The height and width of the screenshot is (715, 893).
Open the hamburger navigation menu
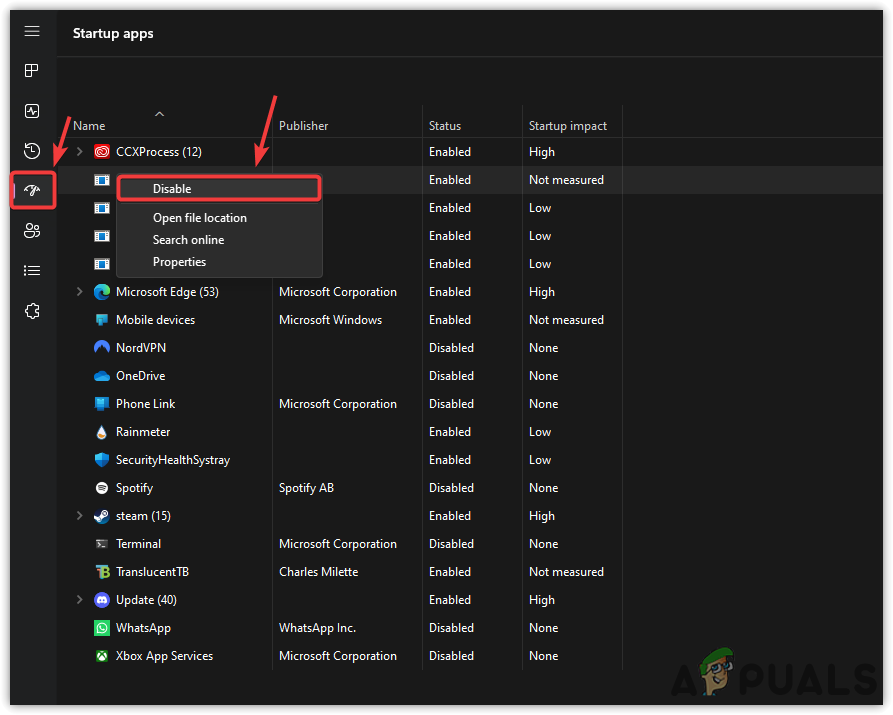32,32
